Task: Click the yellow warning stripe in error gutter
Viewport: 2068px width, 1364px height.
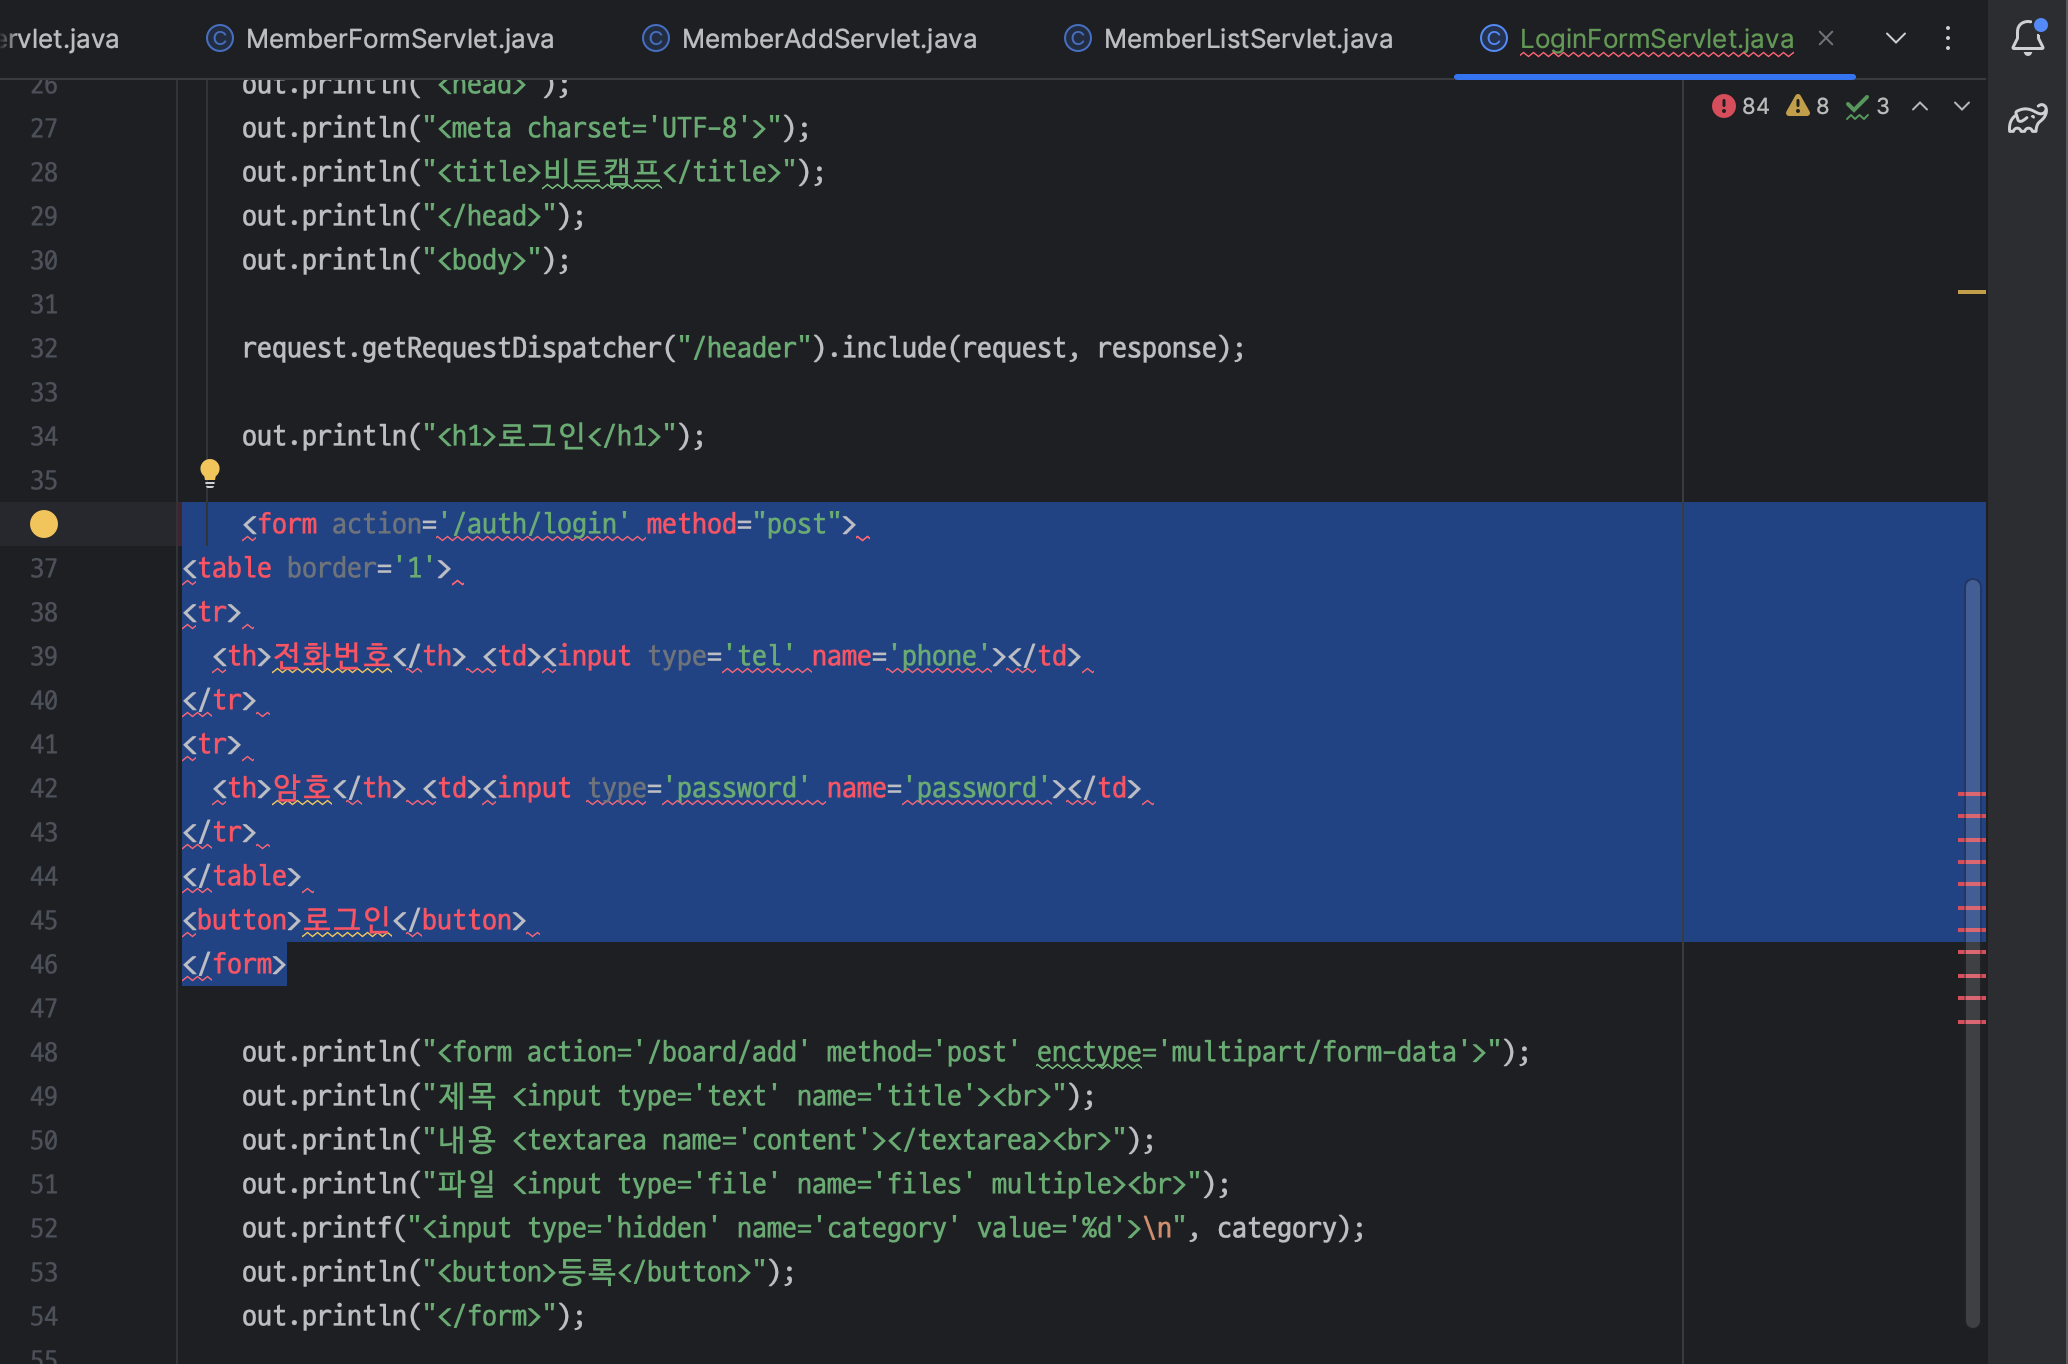Action: point(1971,292)
